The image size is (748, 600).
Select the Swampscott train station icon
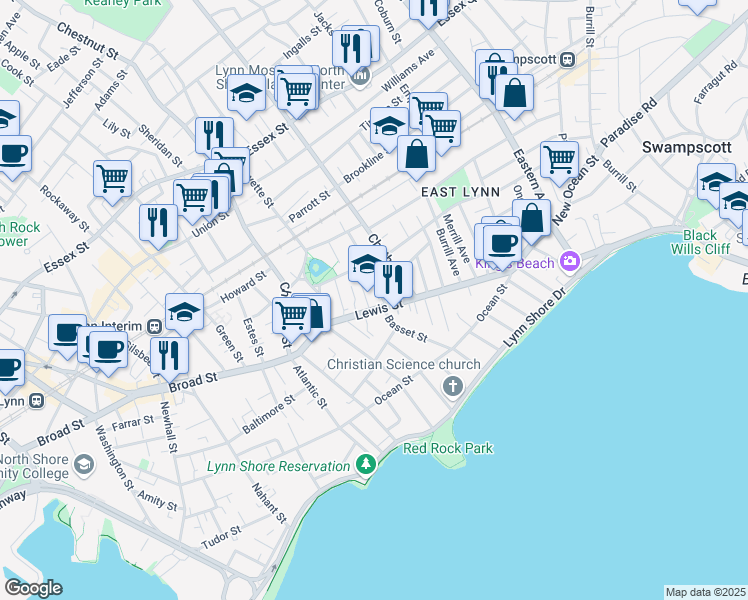[568, 59]
